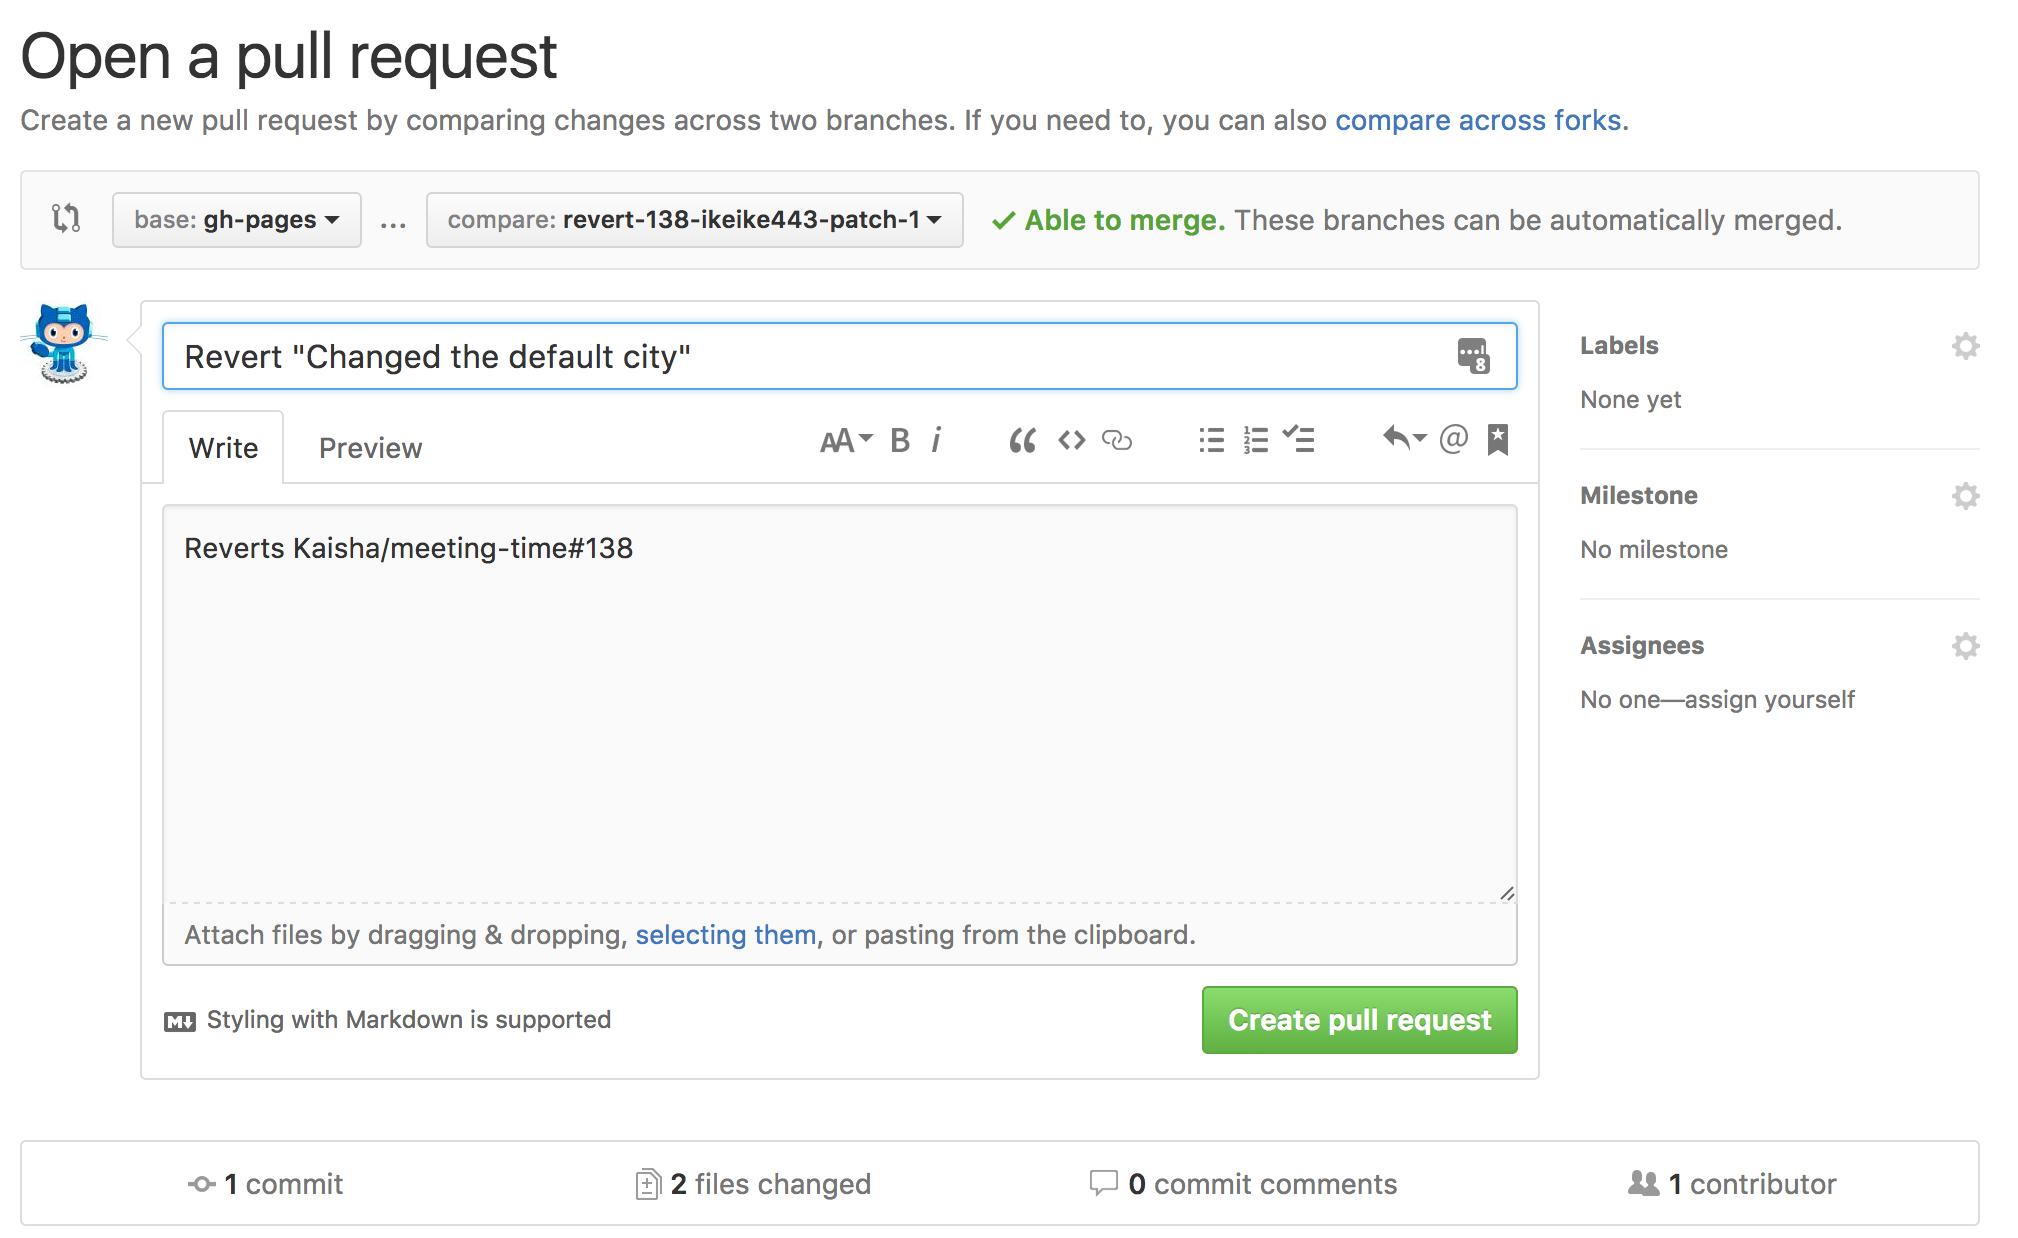Screen dimensions: 2018x1238
Task: Click the bookmark reference icon
Action: pyautogui.click(x=1497, y=439)
